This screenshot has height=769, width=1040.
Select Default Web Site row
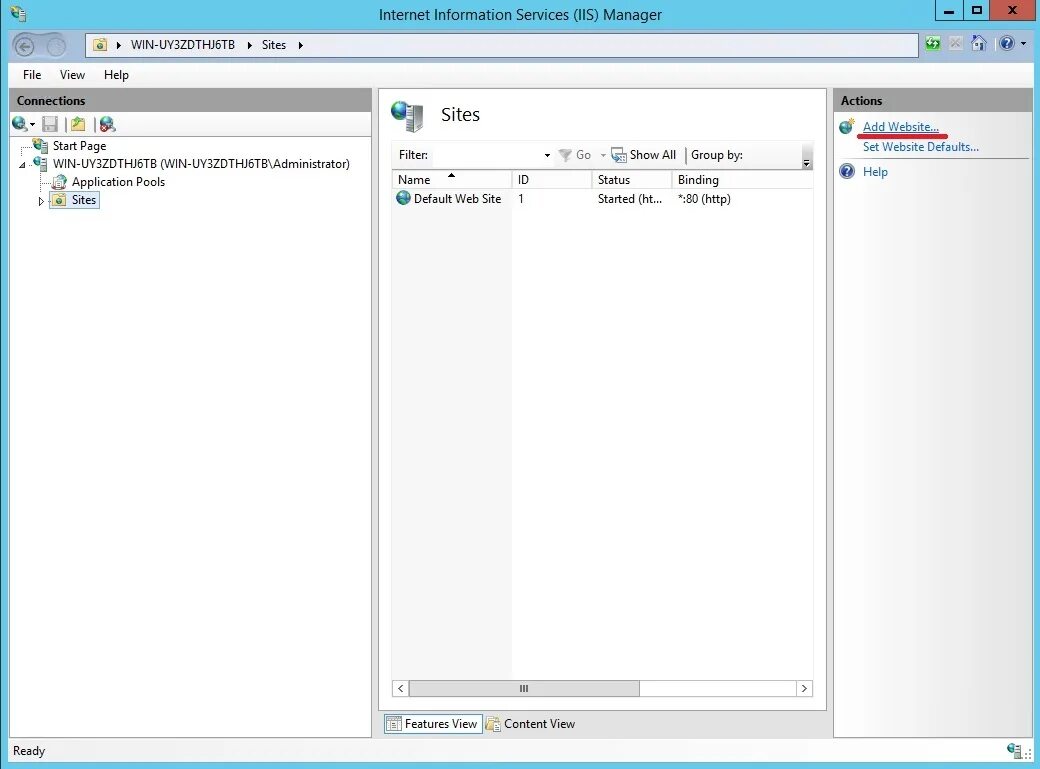coord(602,198)
